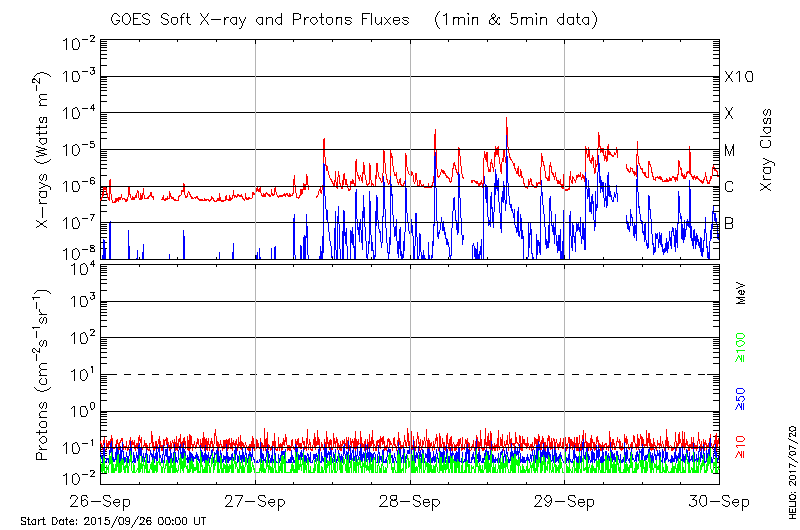Click the 30-Sep date label
The height and width of the screenshot is (530, 800).
pyautogui.click(x=719, y=500)
